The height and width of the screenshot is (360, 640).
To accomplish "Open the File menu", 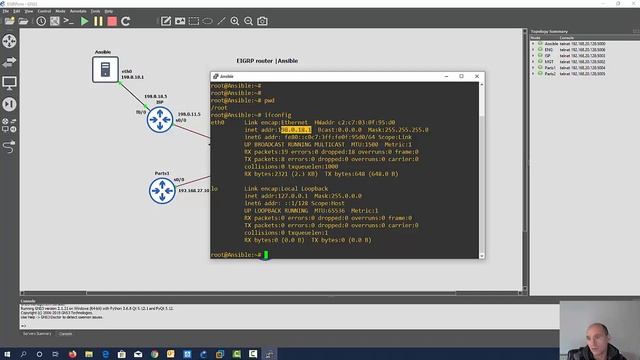I will [6, 11].
